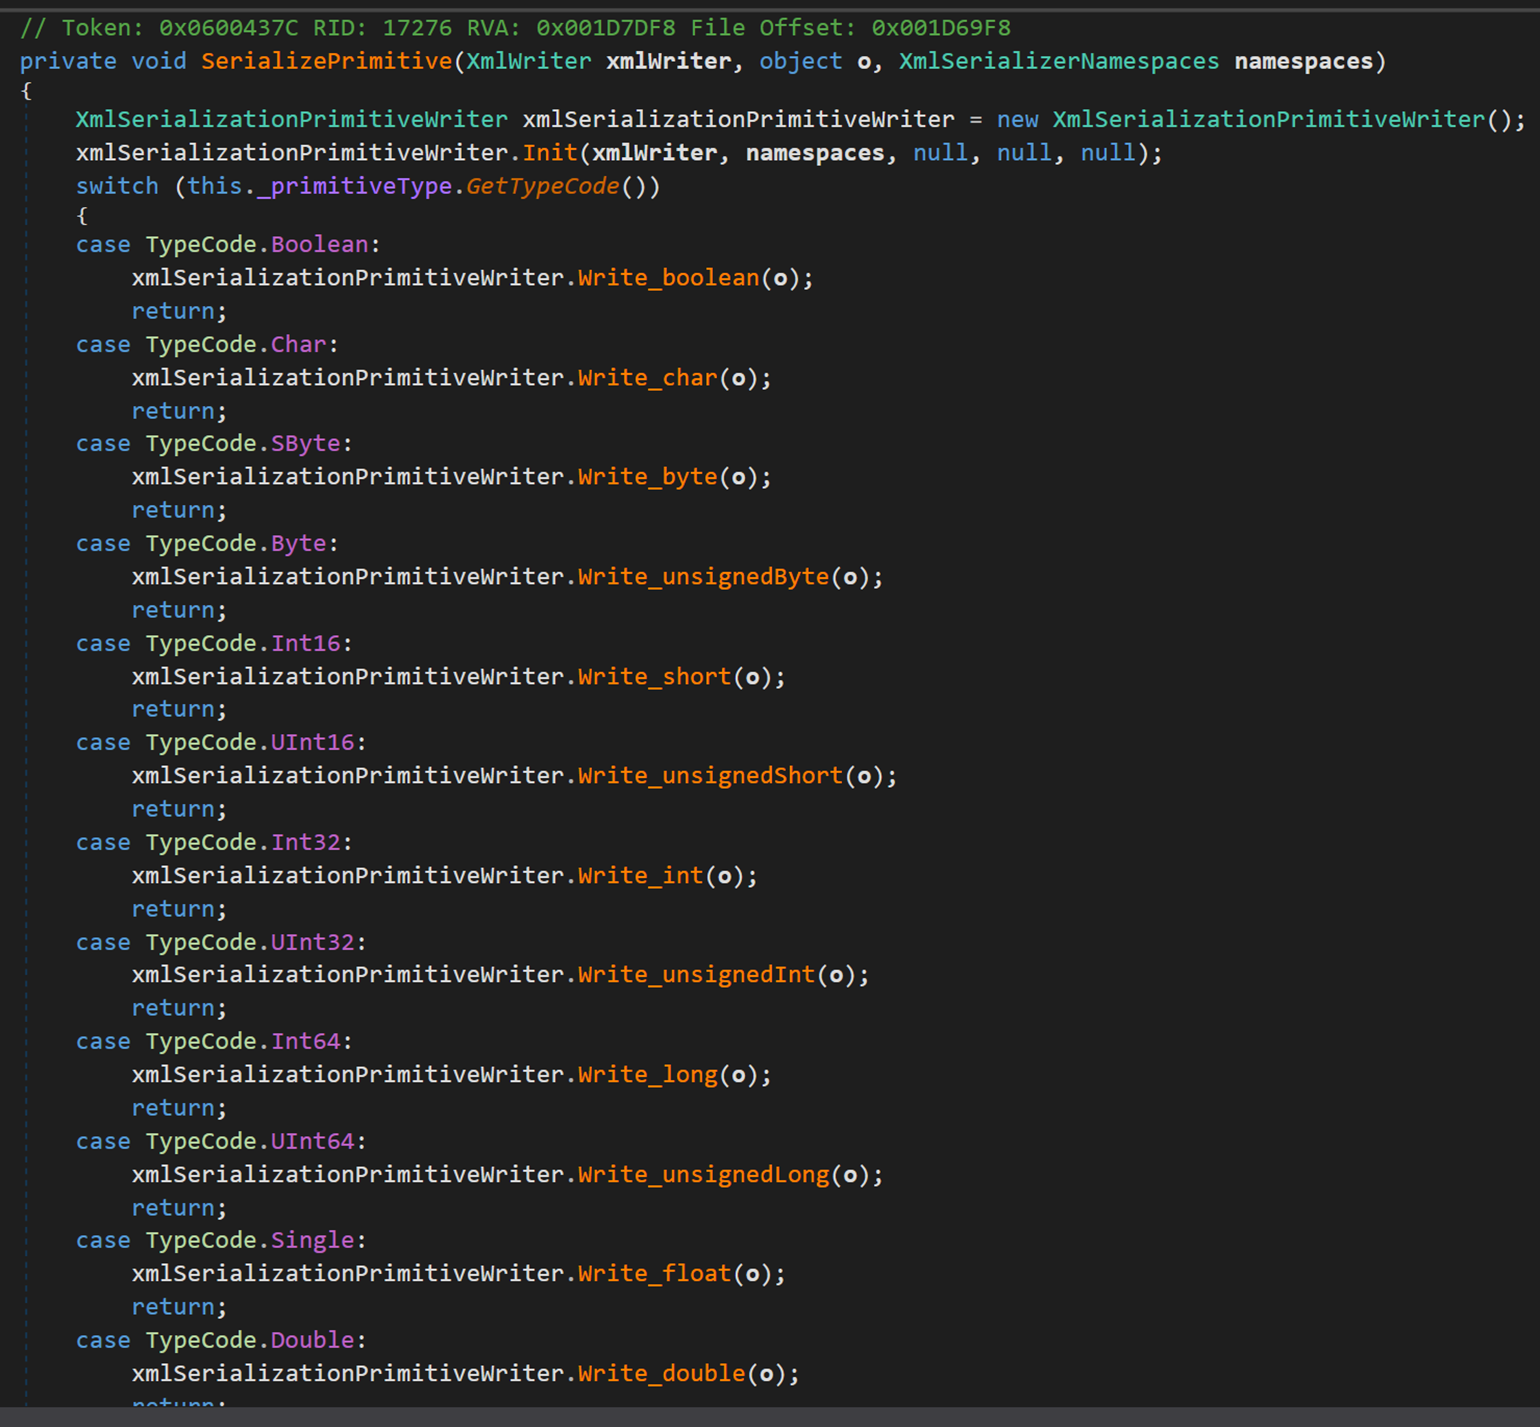Click Int16 member in case TypeCode.Int16
Screen dimensions: 1540x1427
306,644
